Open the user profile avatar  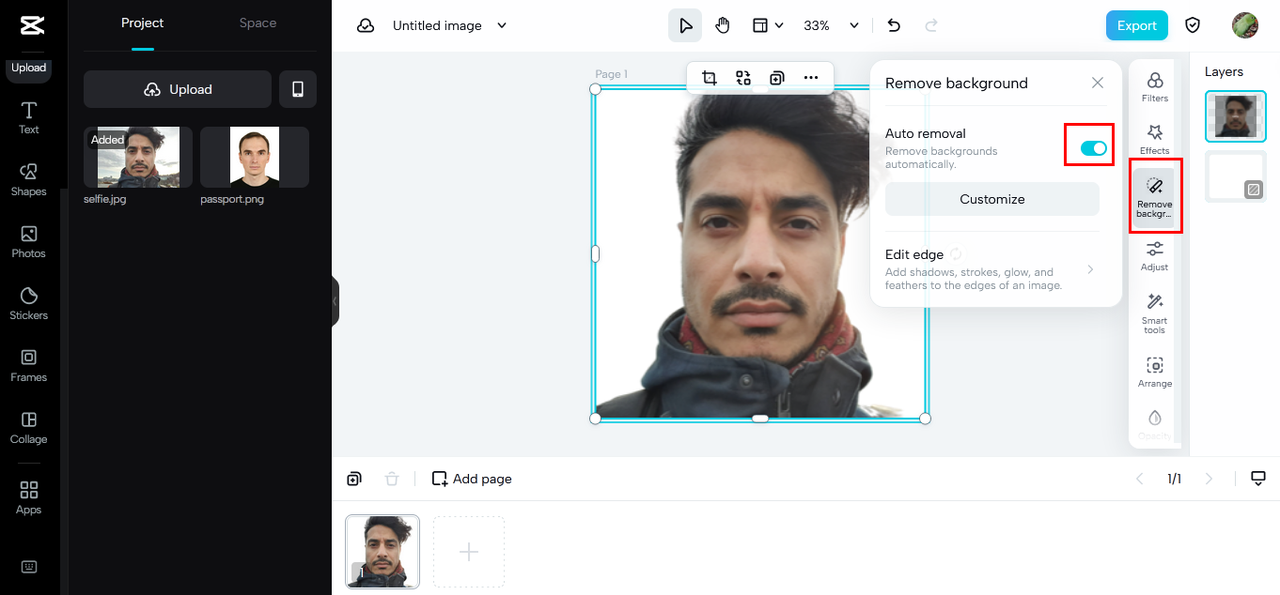click(x=1245, y=26)
